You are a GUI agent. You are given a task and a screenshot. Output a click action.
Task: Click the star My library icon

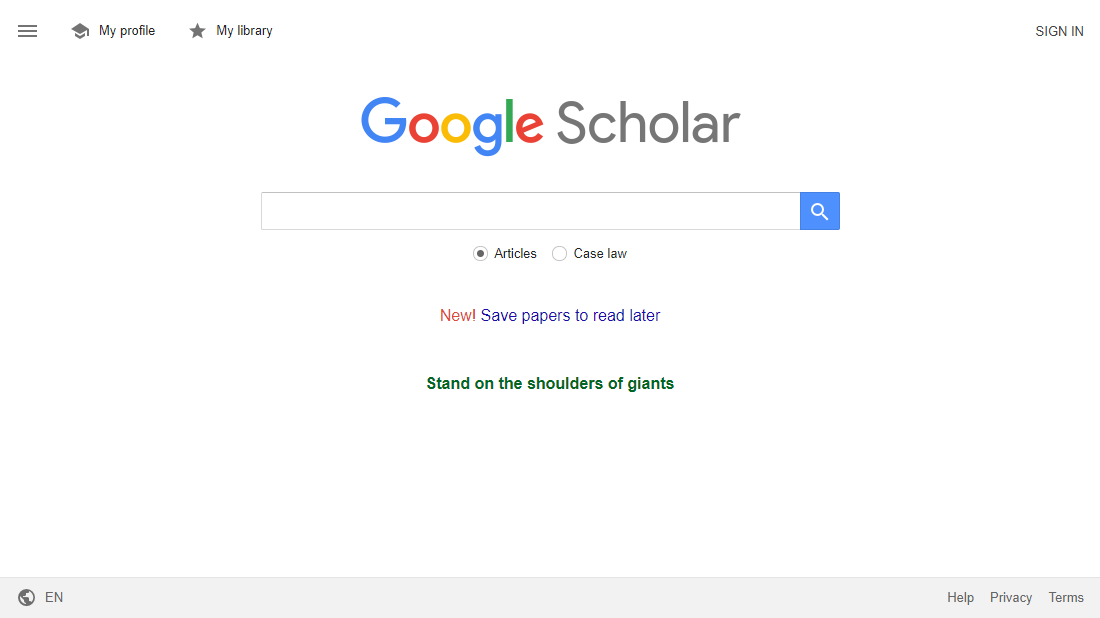pyautogui.click(x=197, y=31)
